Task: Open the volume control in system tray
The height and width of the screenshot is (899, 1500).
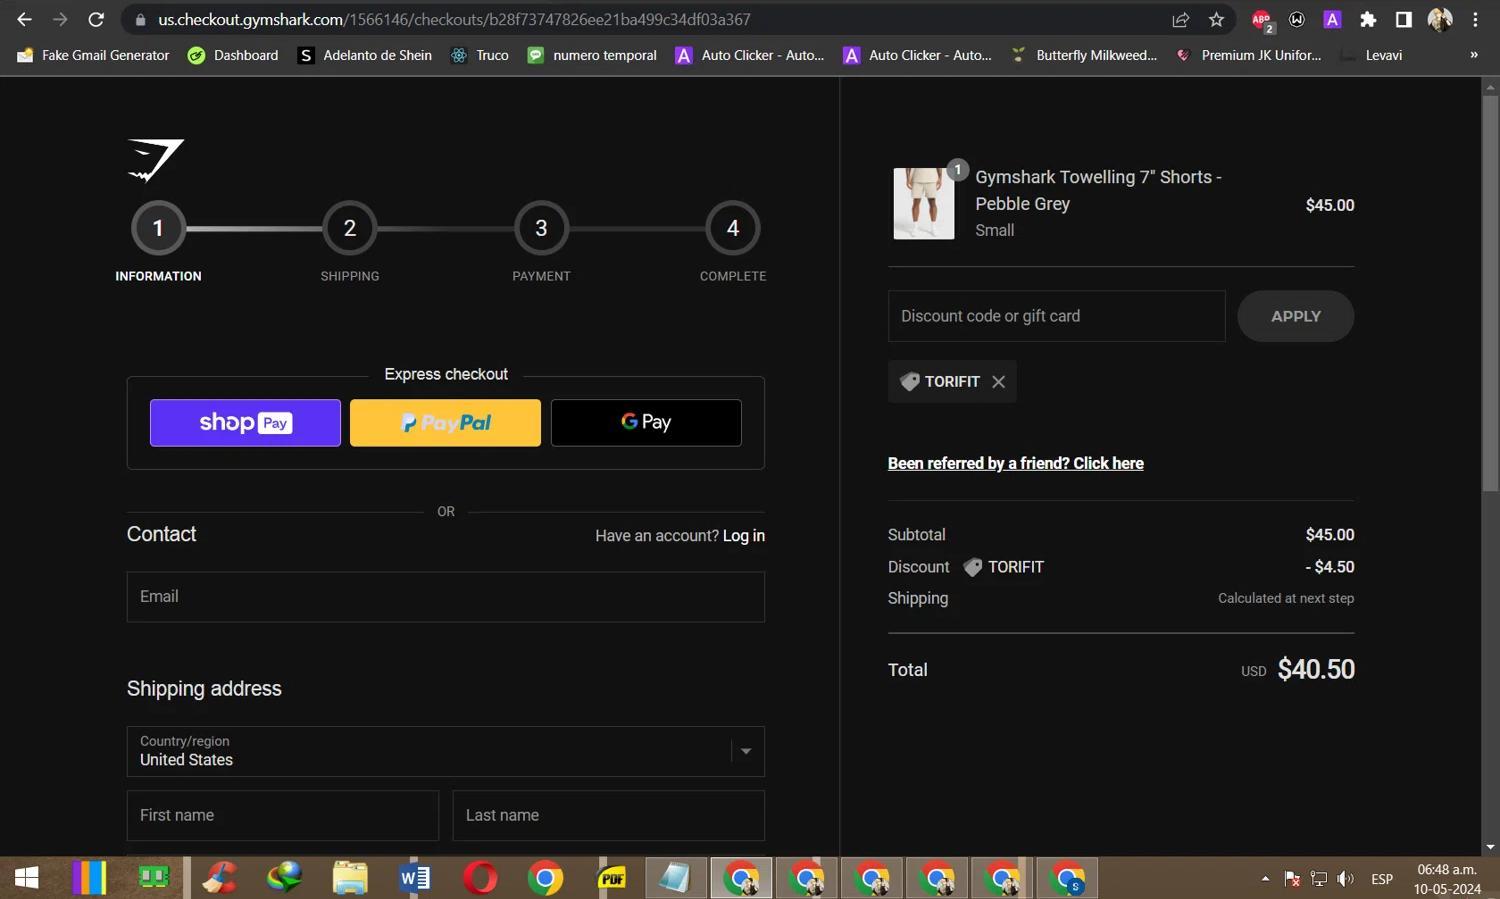Action: pos(1346,879)
